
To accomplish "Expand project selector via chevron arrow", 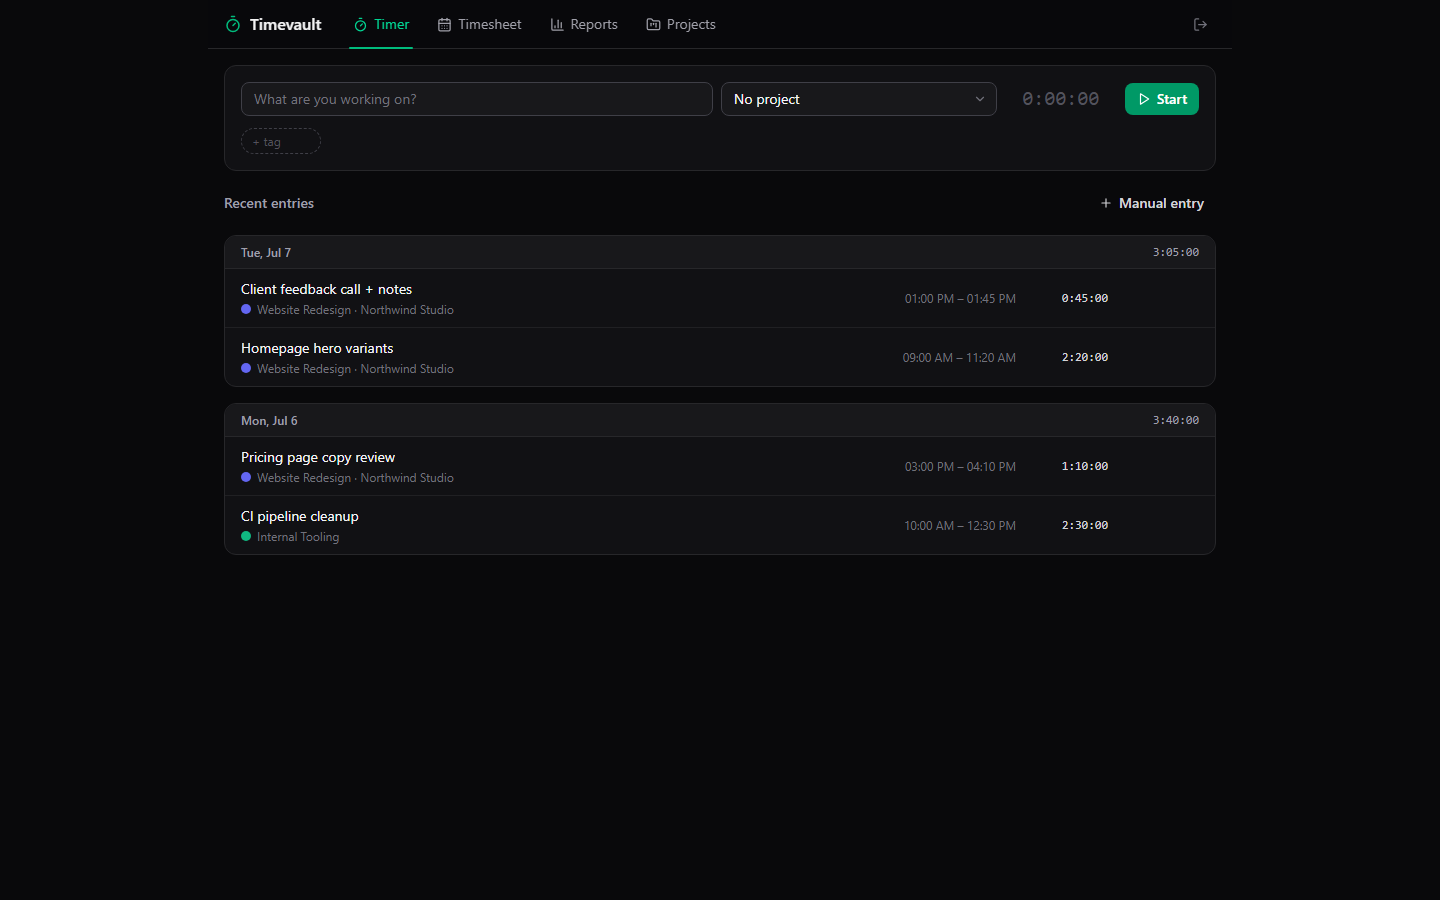I will click(980, 99).
